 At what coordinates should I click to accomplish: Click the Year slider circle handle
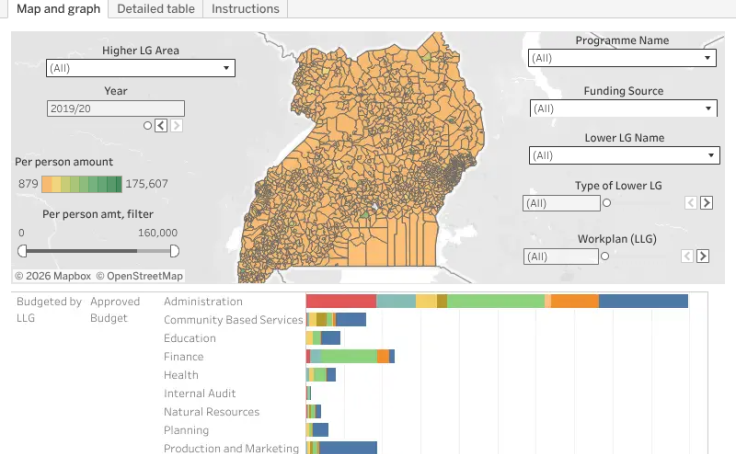(x=147, y=126)
